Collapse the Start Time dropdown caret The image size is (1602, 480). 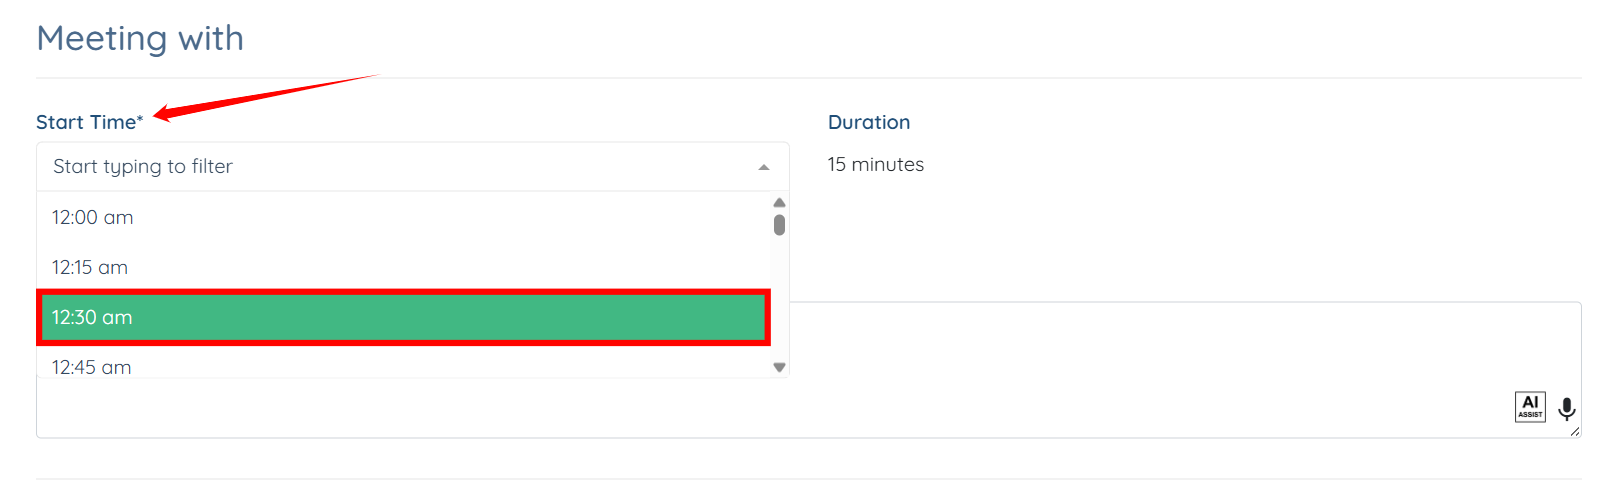(764, 167)
